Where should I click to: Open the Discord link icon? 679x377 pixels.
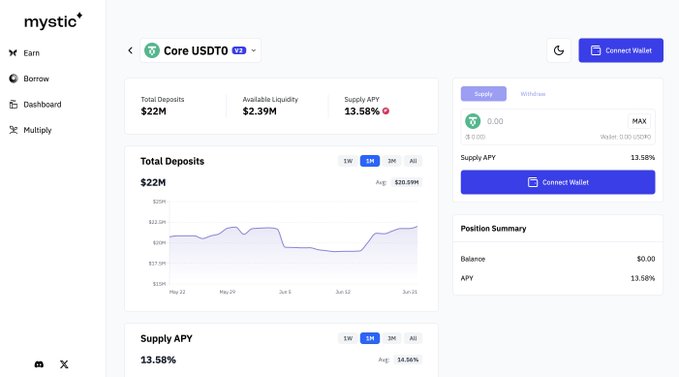point(39,364)
